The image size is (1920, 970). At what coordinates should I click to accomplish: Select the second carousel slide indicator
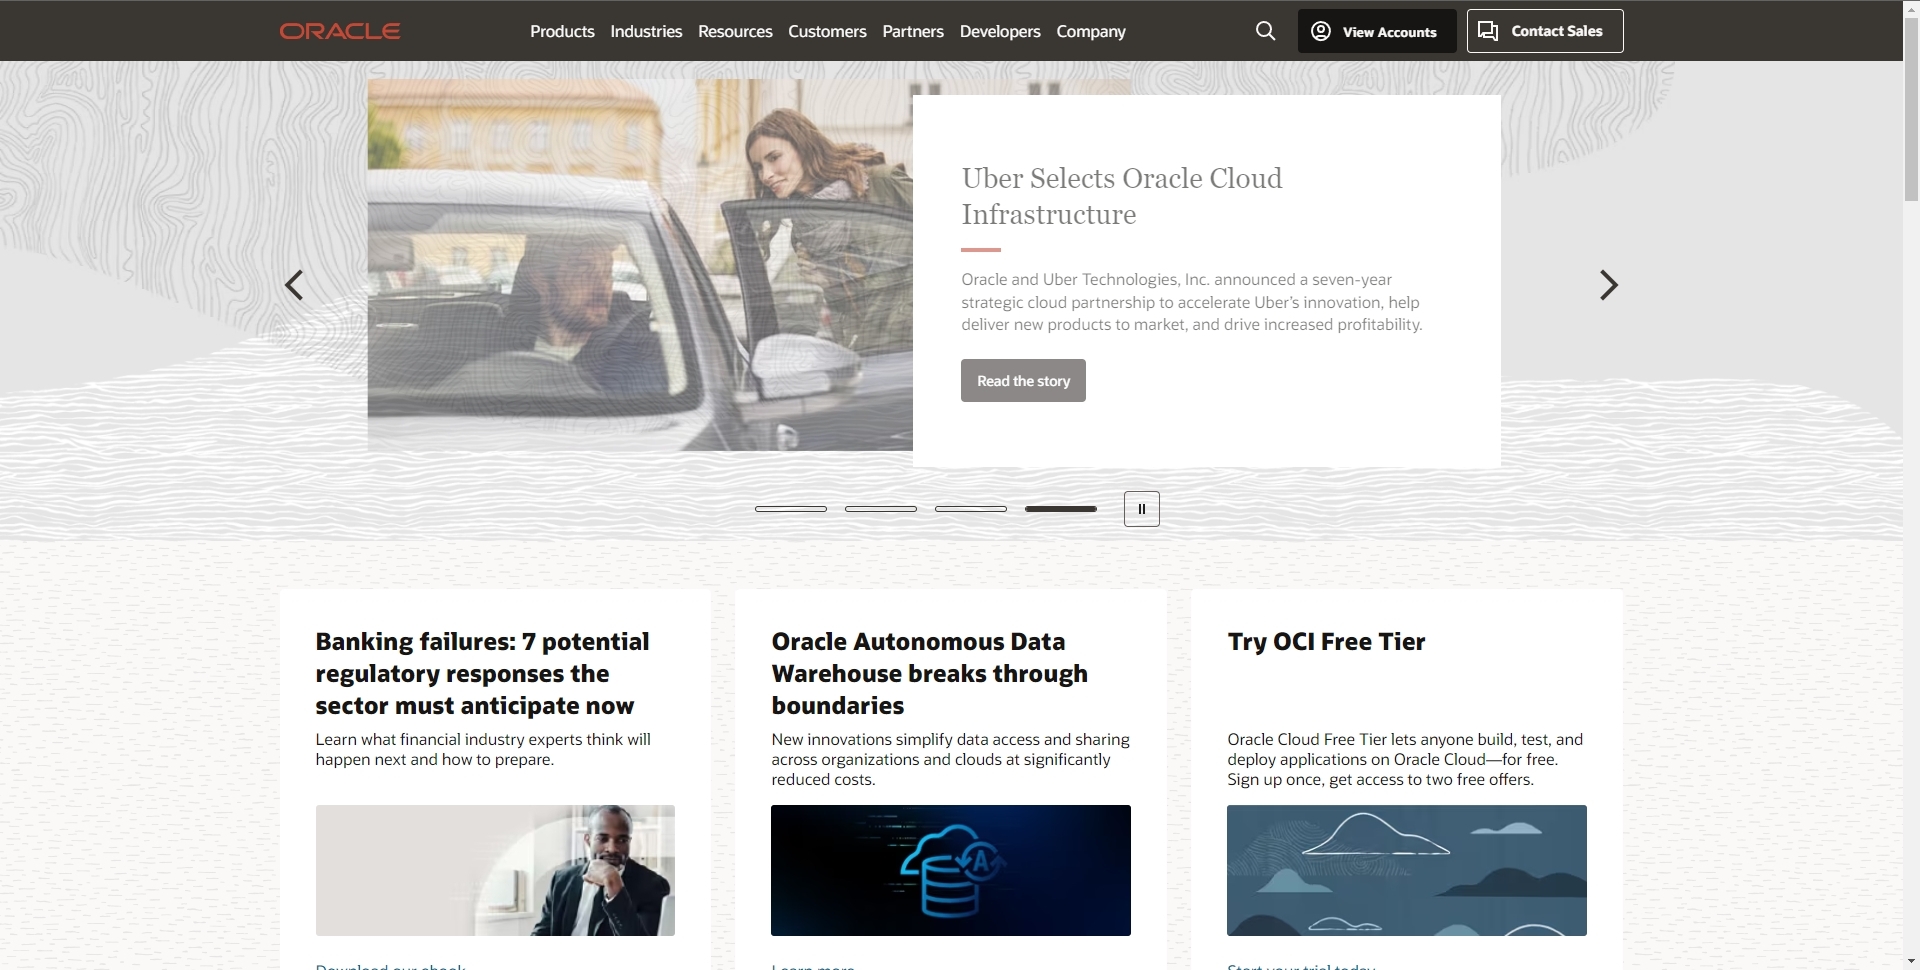pos(881,509)
